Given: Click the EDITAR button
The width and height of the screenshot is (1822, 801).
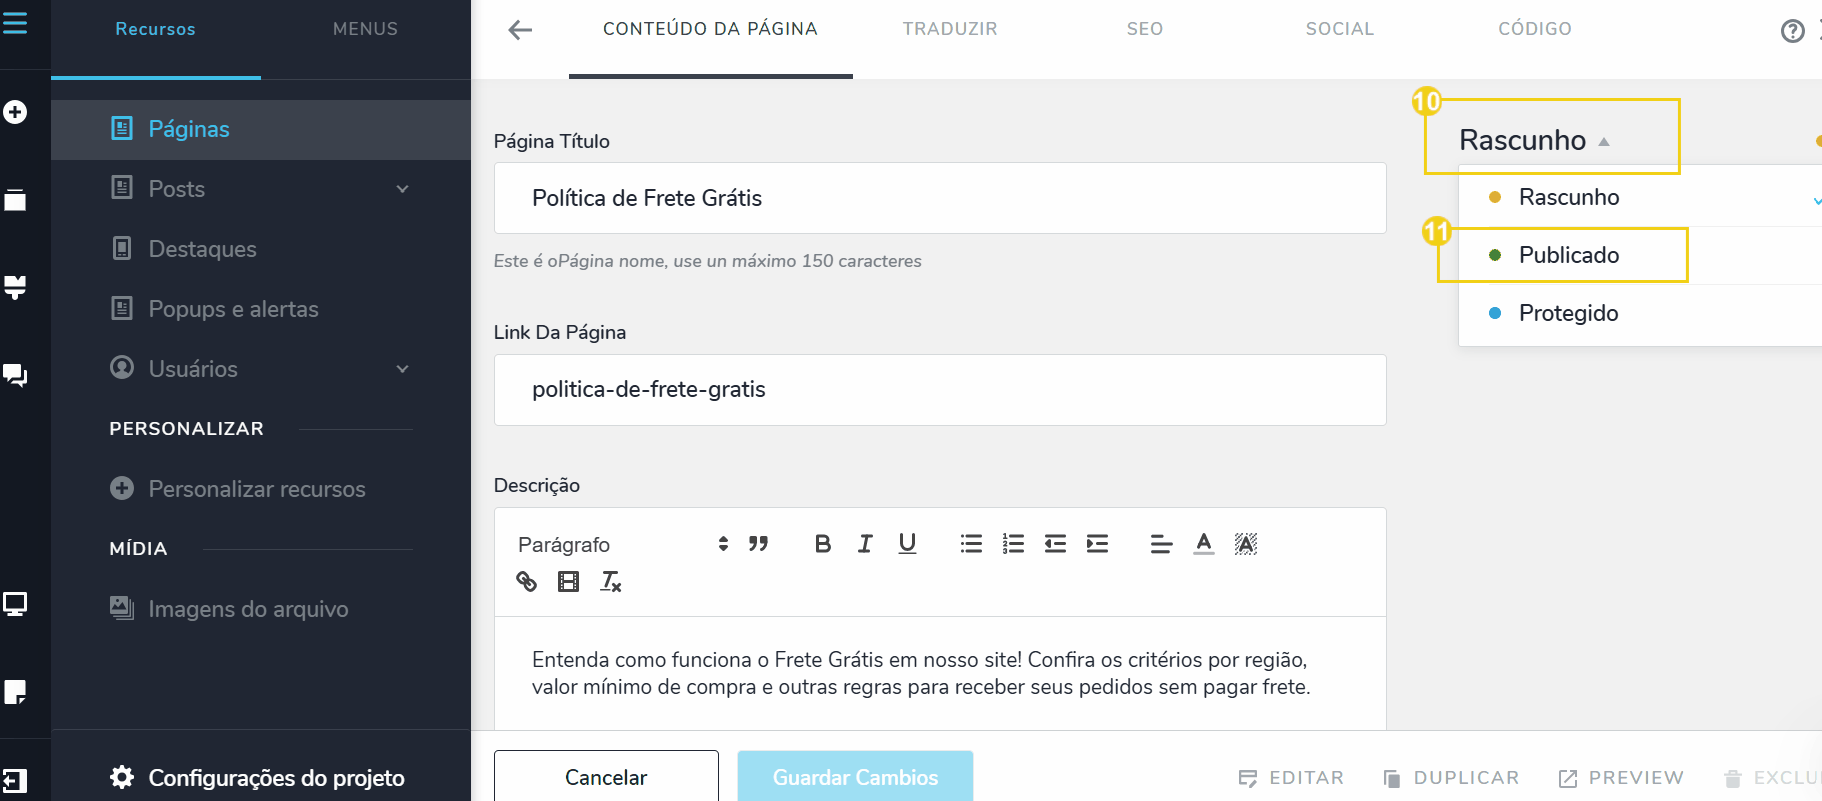Looking at the screenshot, I should point(1291,778).
